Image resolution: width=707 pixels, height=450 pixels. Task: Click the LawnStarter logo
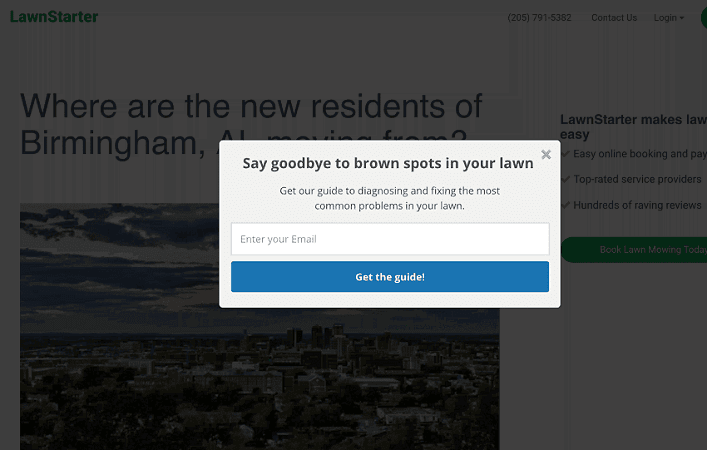click(x=54, y=17)
